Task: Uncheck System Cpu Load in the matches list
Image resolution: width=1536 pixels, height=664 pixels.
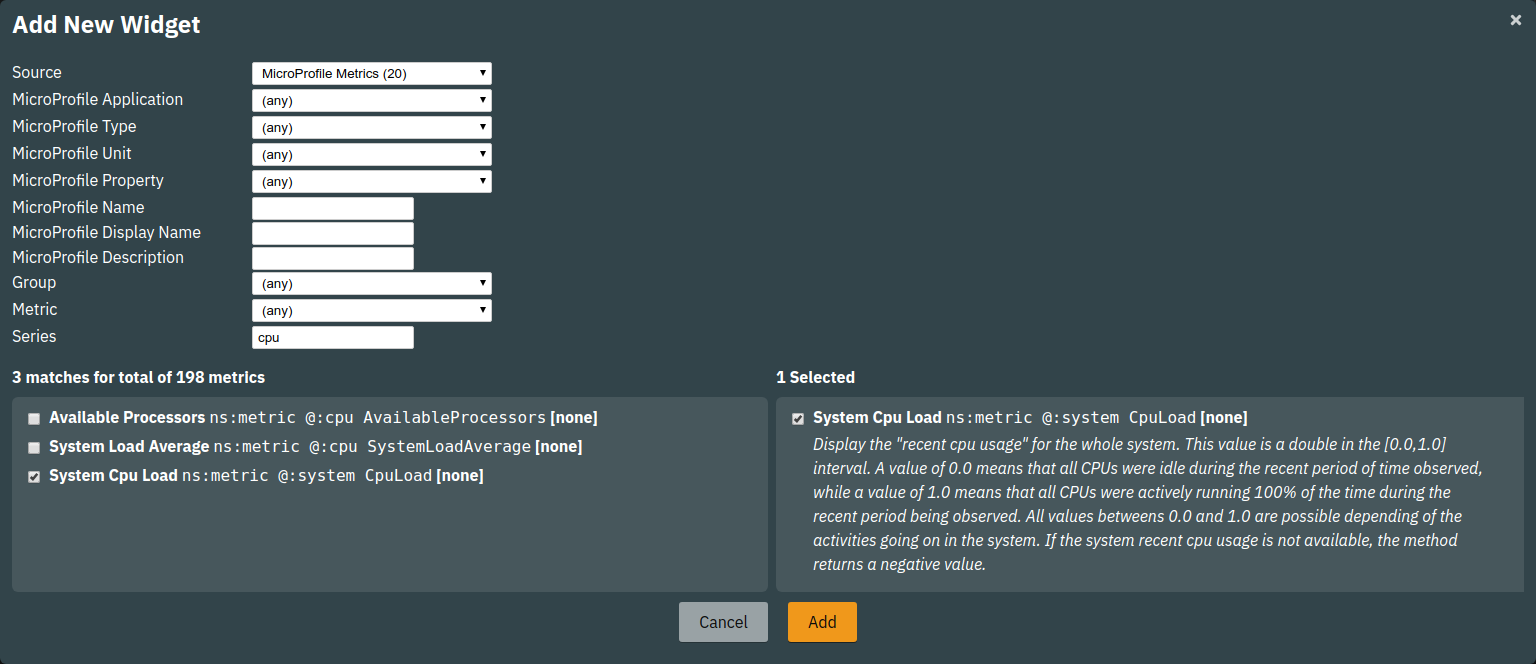Action: [x=33, y=477]
